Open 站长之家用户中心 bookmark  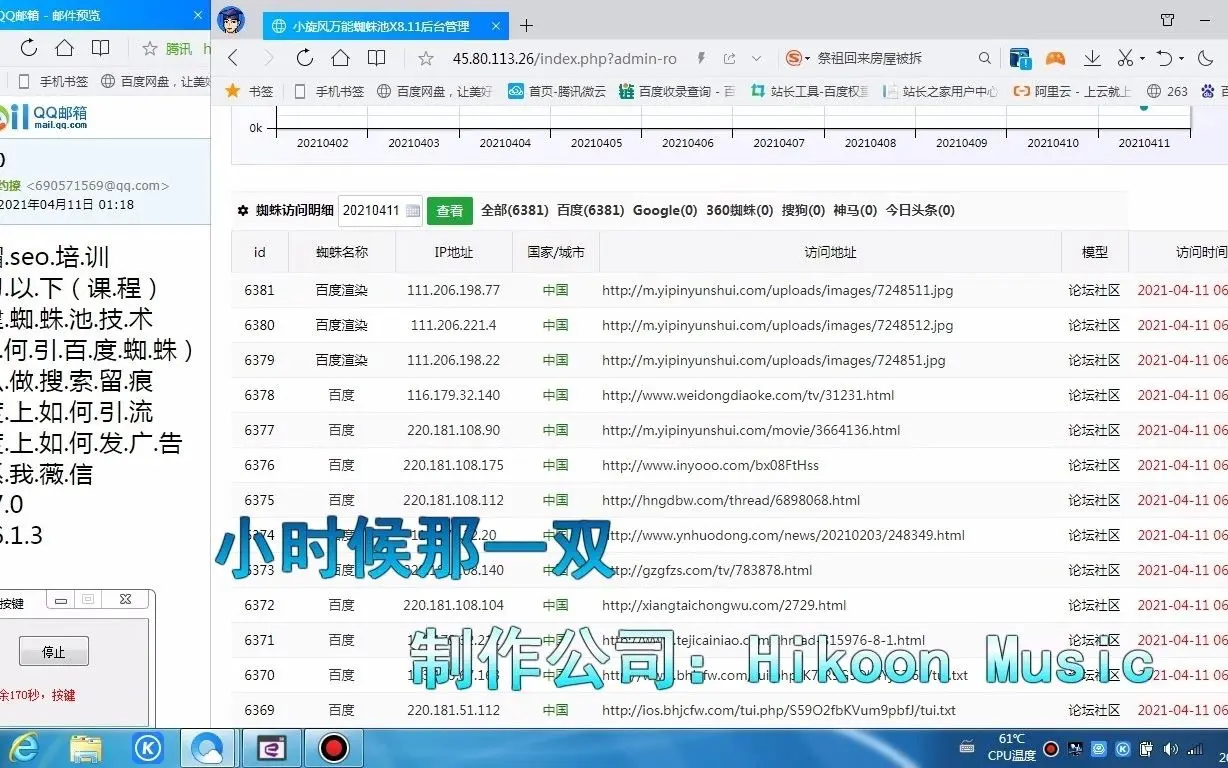coord(941,91)
